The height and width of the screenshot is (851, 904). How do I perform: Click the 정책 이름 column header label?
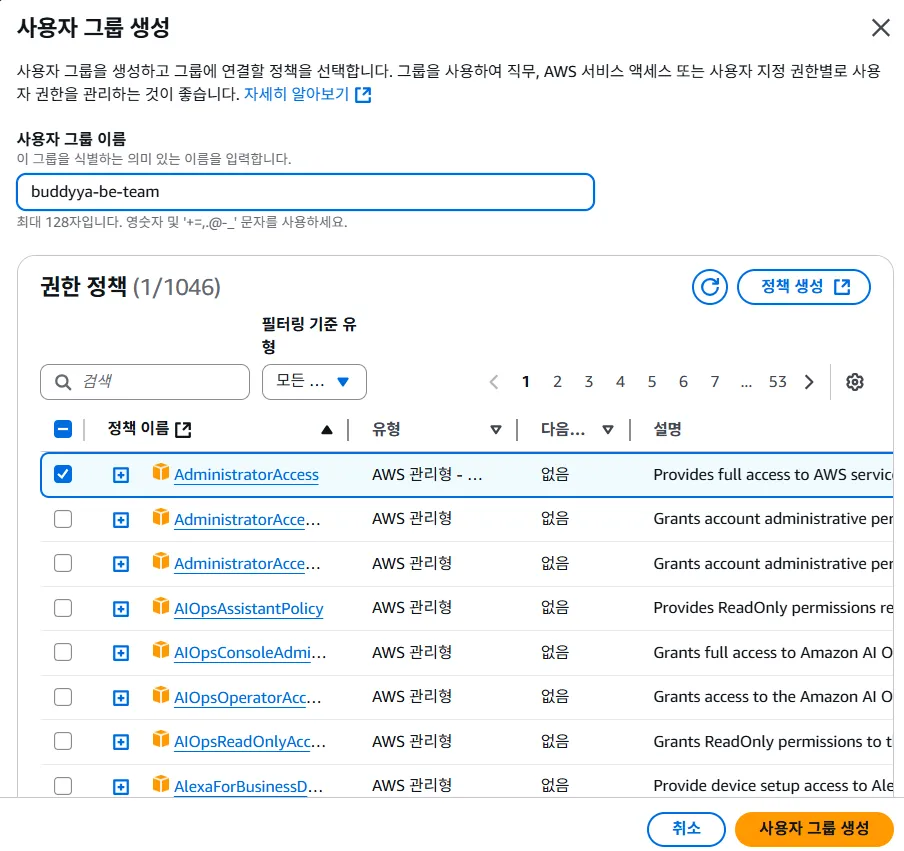pyautogui.click(x=138, y=428)
